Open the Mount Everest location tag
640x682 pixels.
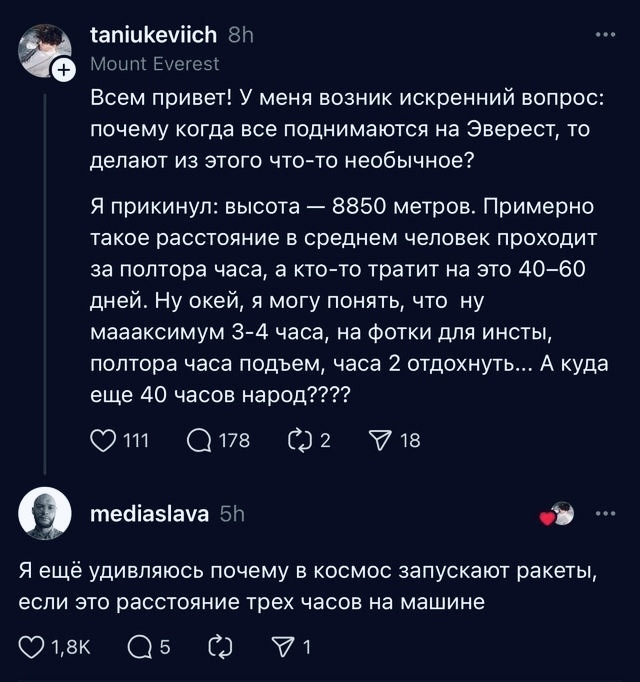pos(155,64)
